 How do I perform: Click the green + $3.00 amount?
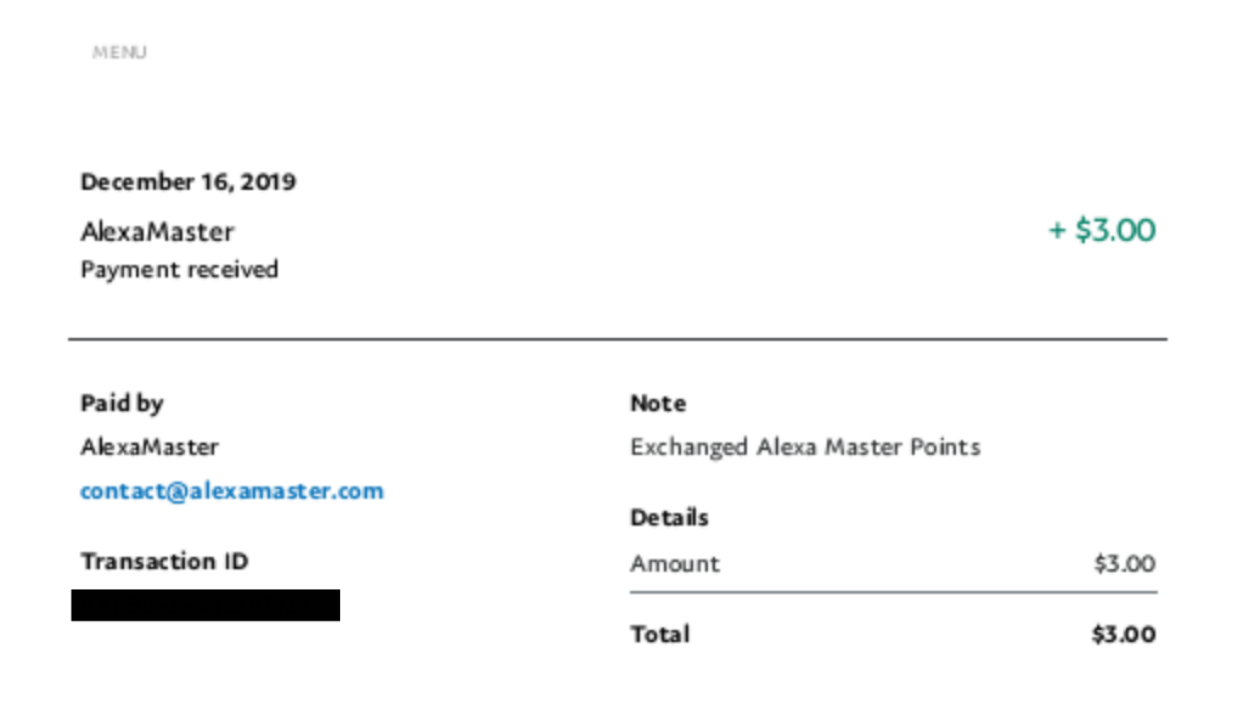pos(1101,231)
